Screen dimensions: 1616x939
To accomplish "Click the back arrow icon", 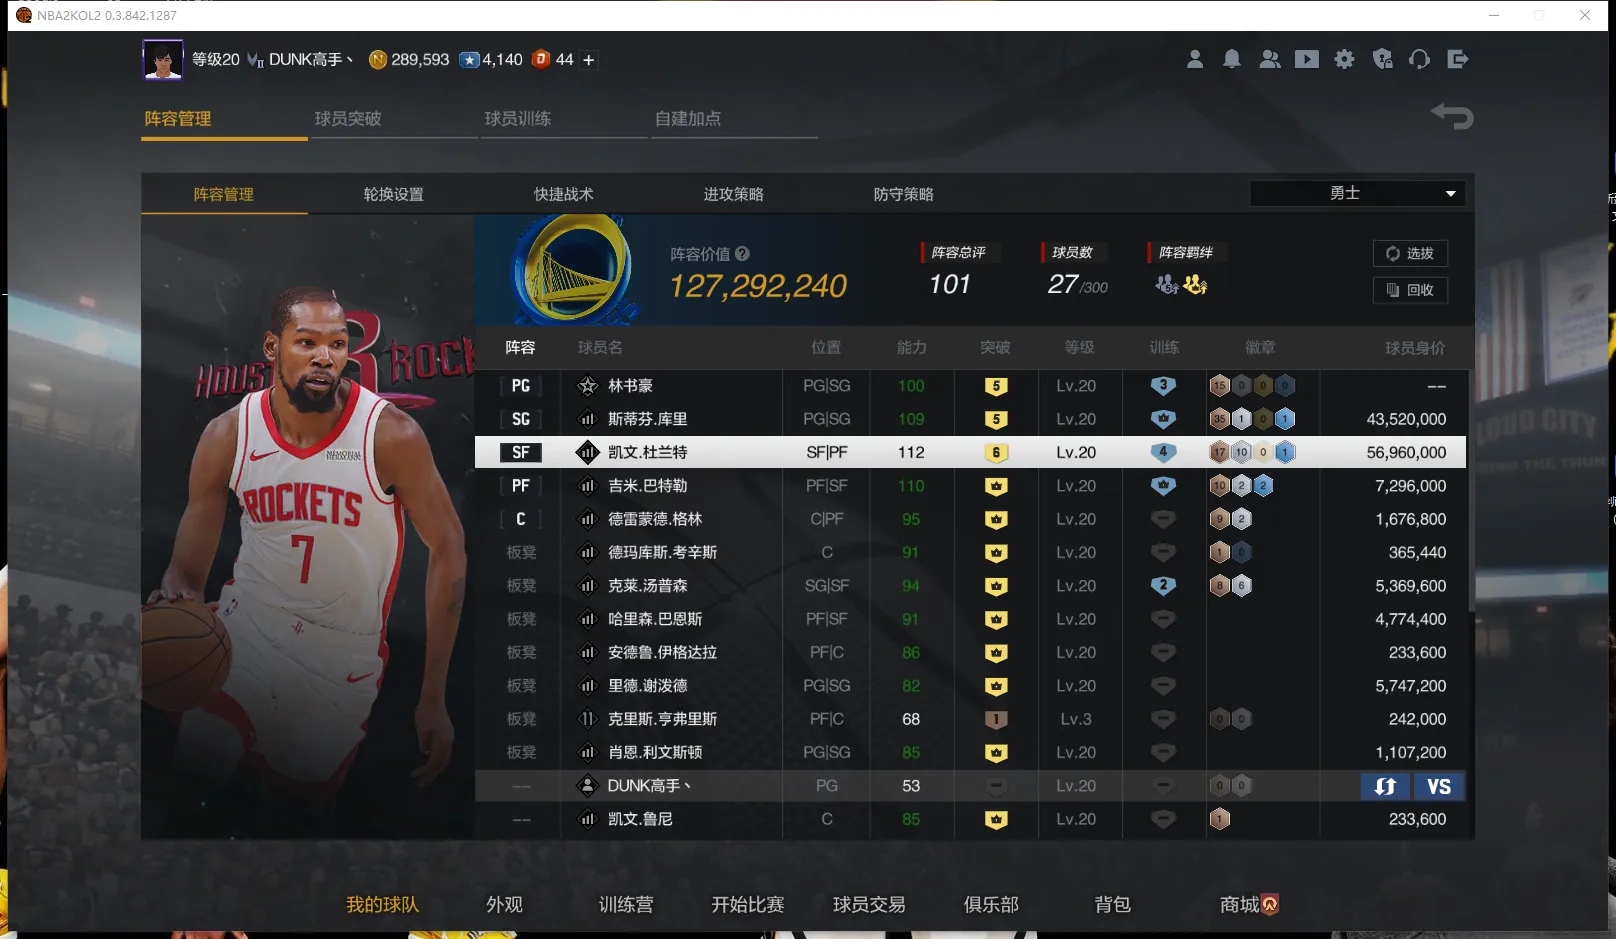I will tap(1452, 117).
